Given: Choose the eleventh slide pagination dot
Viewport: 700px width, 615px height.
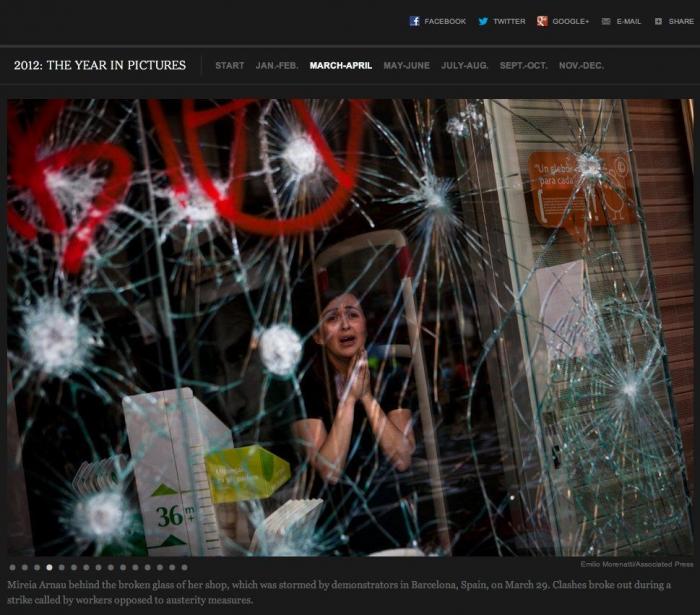Looking at the screenshot, I should tap(135, 567).
